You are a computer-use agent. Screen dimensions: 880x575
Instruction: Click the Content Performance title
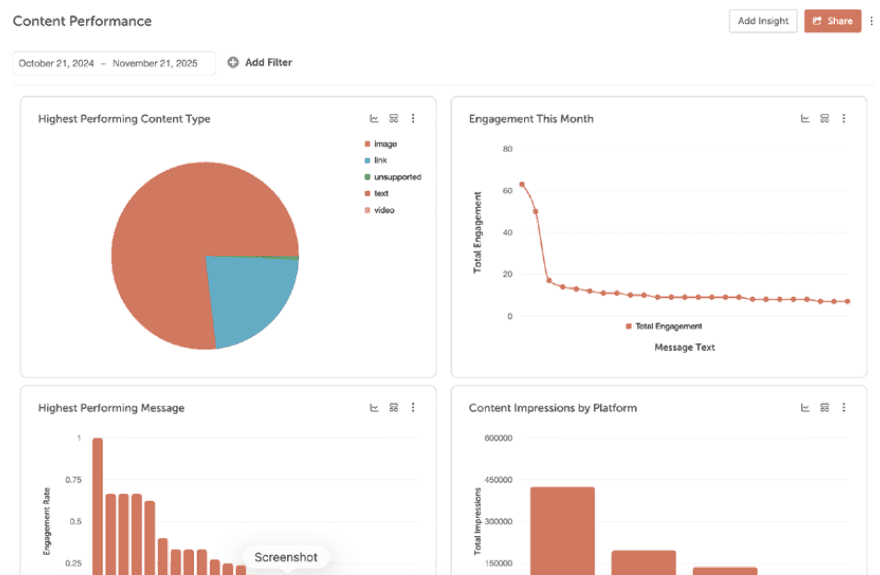click(82, 21)
